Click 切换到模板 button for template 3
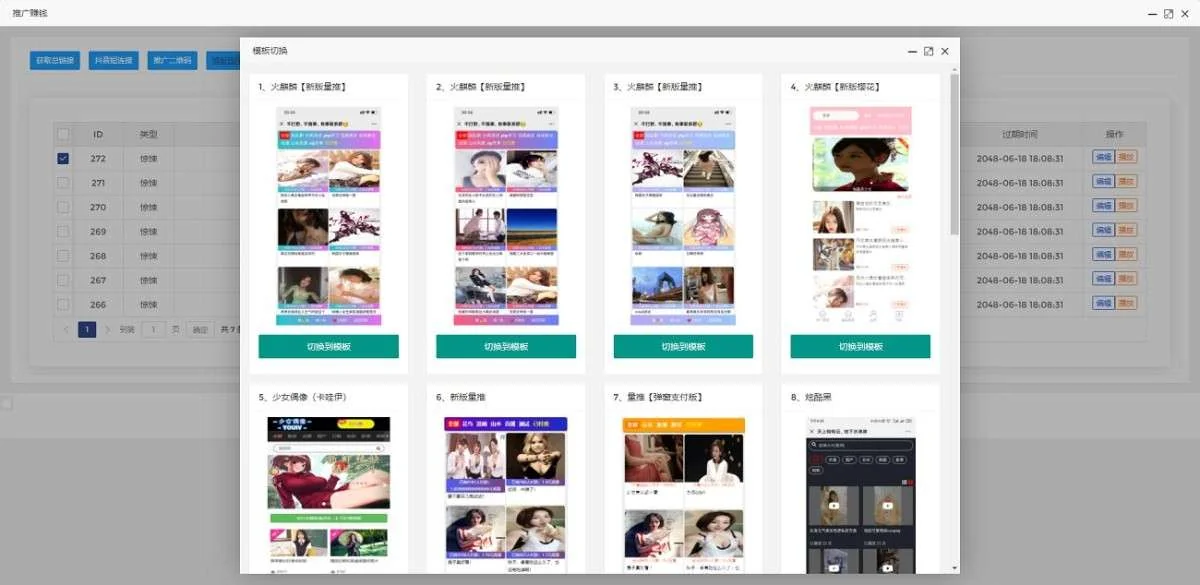This screenshot has width=1200, height=585. click(x=683, y=346)
